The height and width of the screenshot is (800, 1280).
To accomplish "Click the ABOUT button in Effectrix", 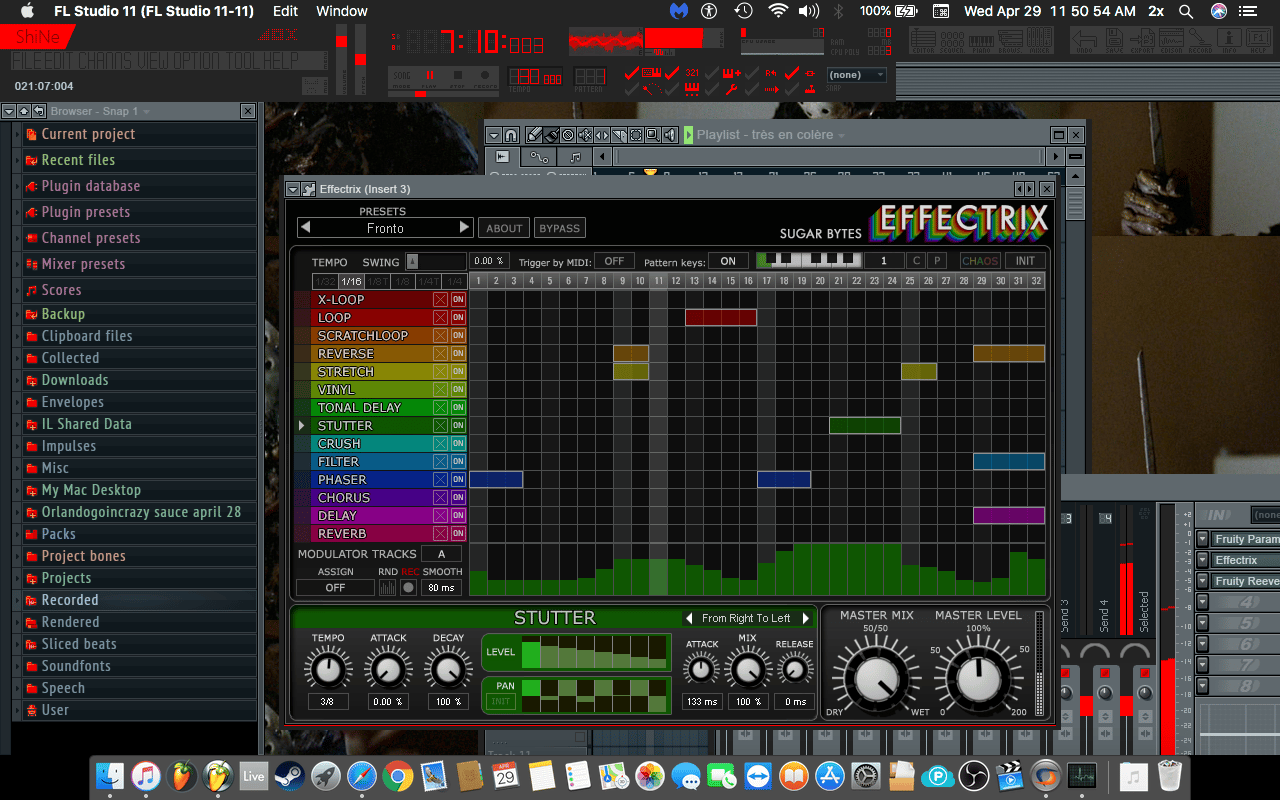I will pos(504,228).
